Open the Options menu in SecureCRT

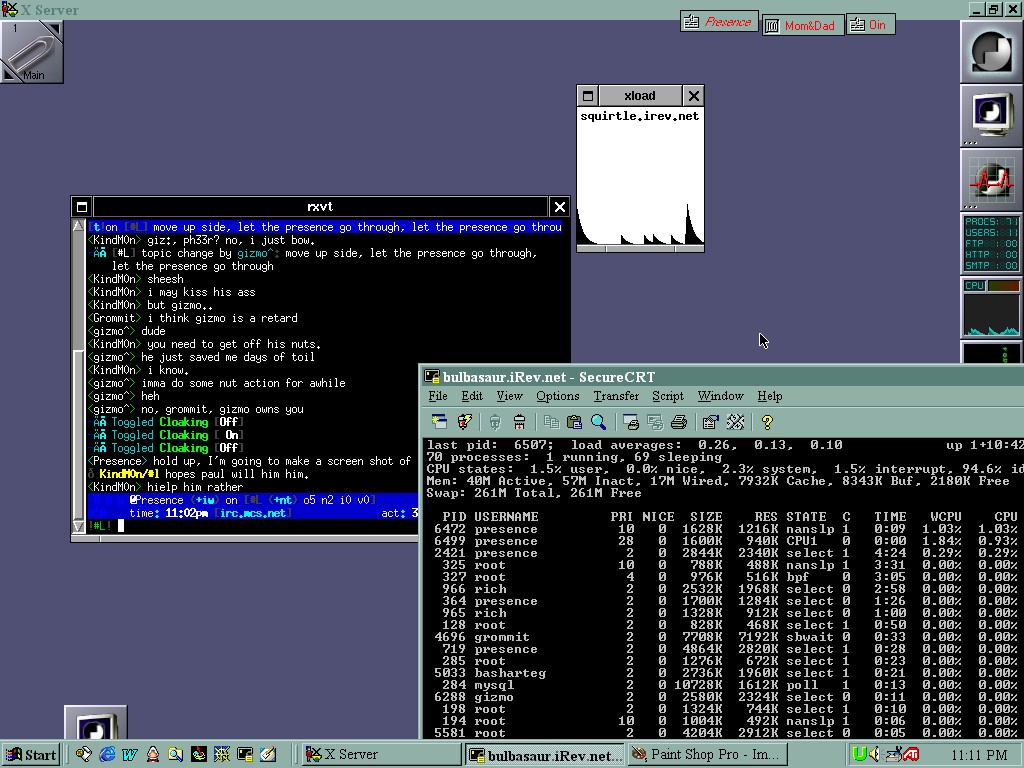point(557,396)
